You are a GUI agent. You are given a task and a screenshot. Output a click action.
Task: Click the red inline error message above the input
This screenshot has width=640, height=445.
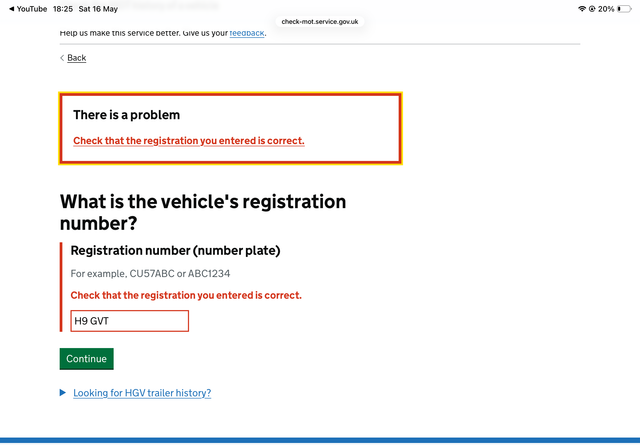pos(186,296)
